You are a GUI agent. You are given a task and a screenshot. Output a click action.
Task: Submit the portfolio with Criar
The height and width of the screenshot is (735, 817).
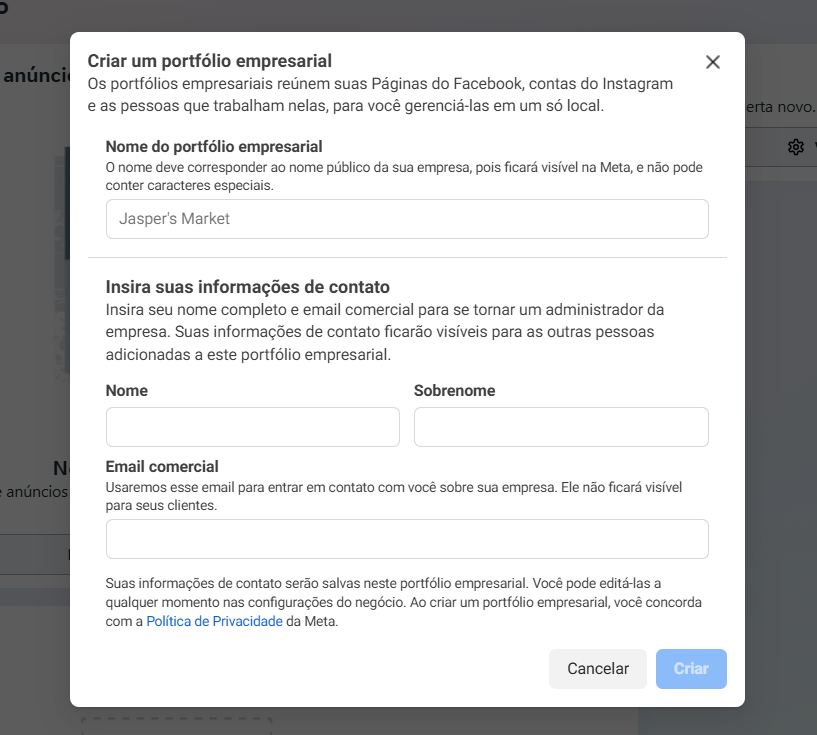tap(691, 668)
